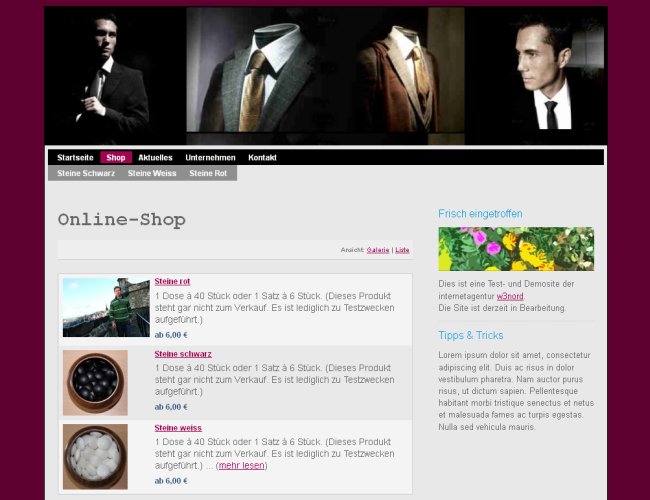This screenshot has height=500, width=650.
Task: Select Steine Schwarz submenu item
Action: [86, 173]
